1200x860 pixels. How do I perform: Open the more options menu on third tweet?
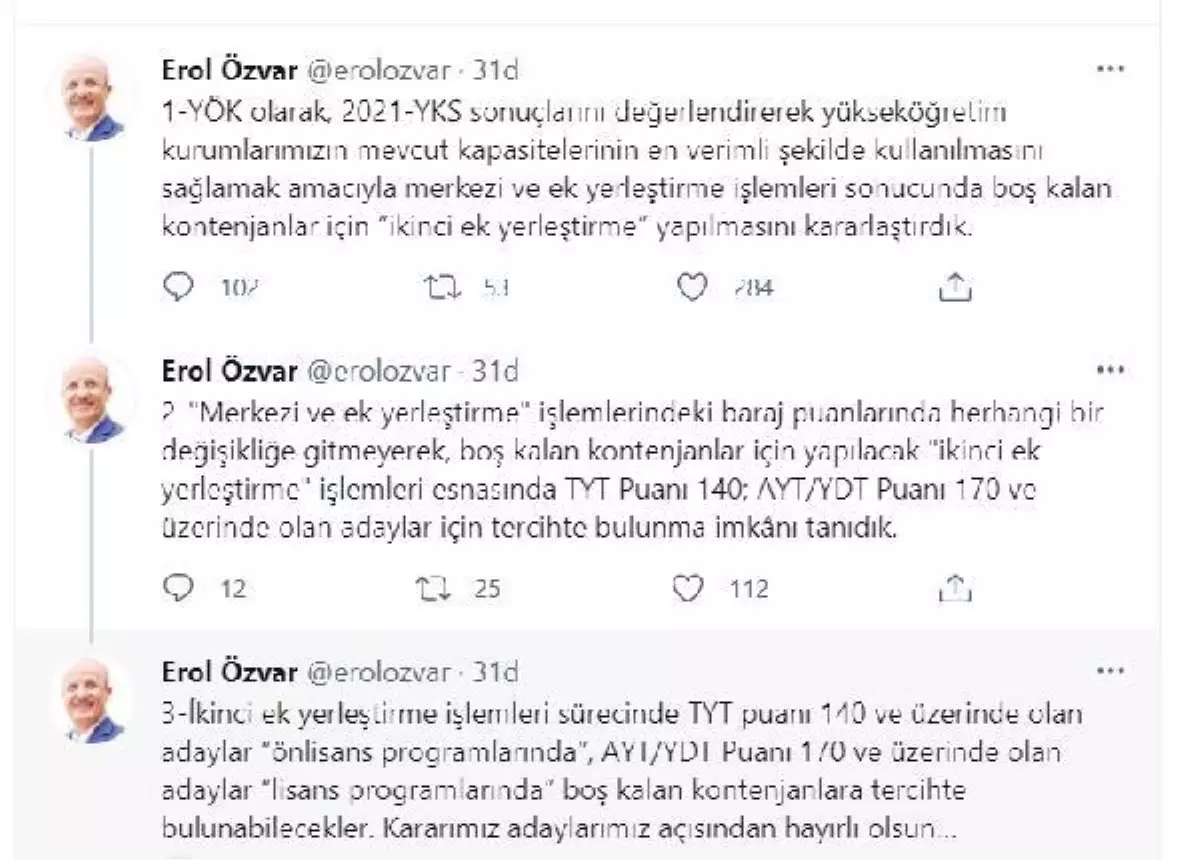coord(1111,670)
